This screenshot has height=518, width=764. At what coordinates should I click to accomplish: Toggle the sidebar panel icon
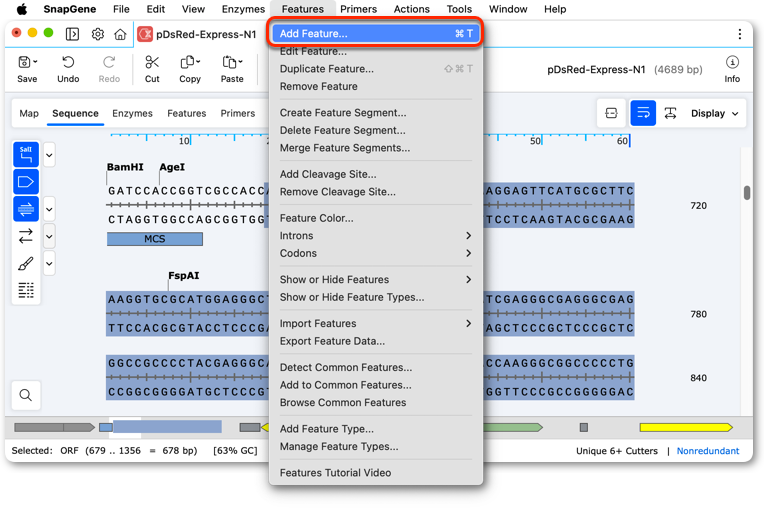(72, 34)
